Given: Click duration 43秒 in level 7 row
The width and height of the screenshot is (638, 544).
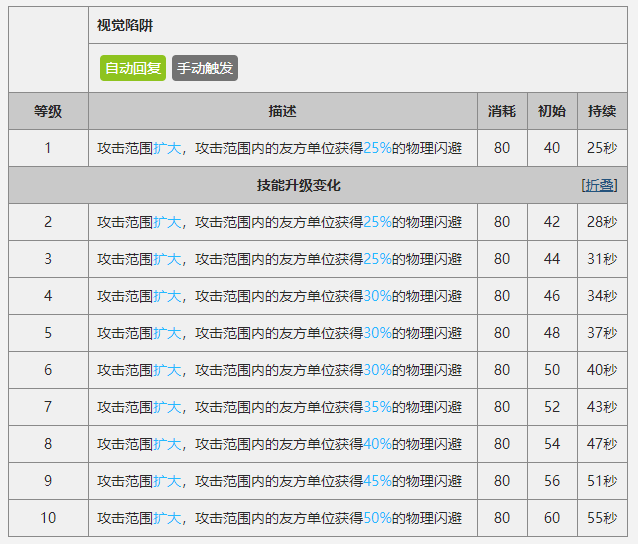Looking at the screenshot, I should 602,407.
